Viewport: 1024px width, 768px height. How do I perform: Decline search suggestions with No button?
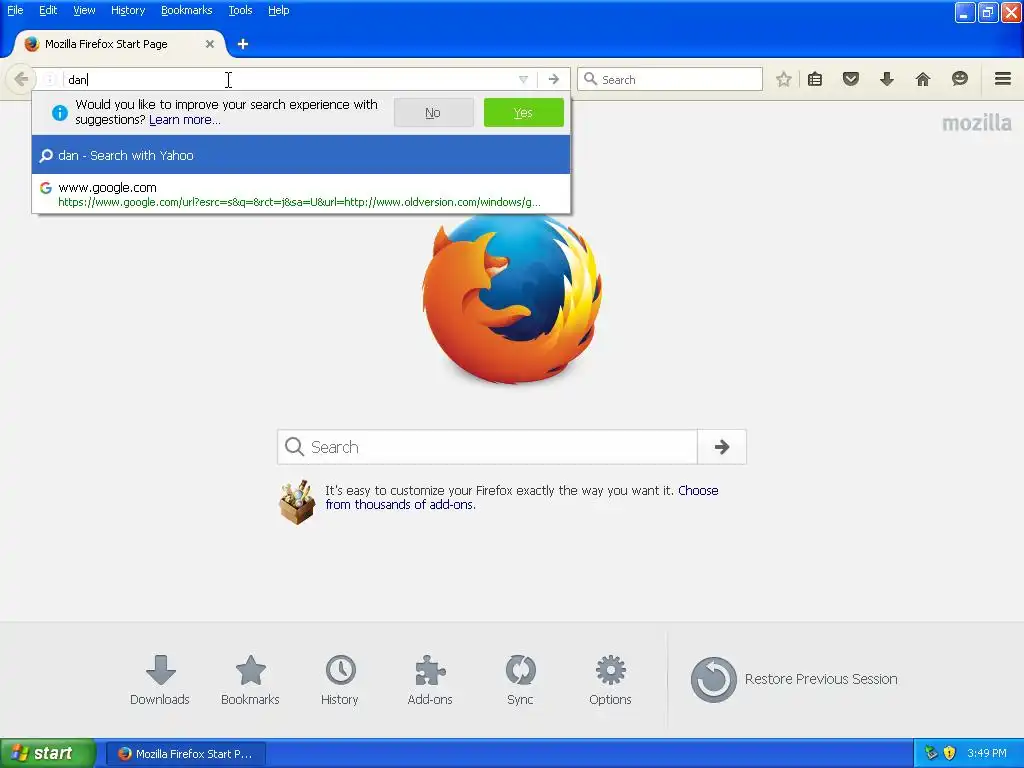(x=433, y=113)
